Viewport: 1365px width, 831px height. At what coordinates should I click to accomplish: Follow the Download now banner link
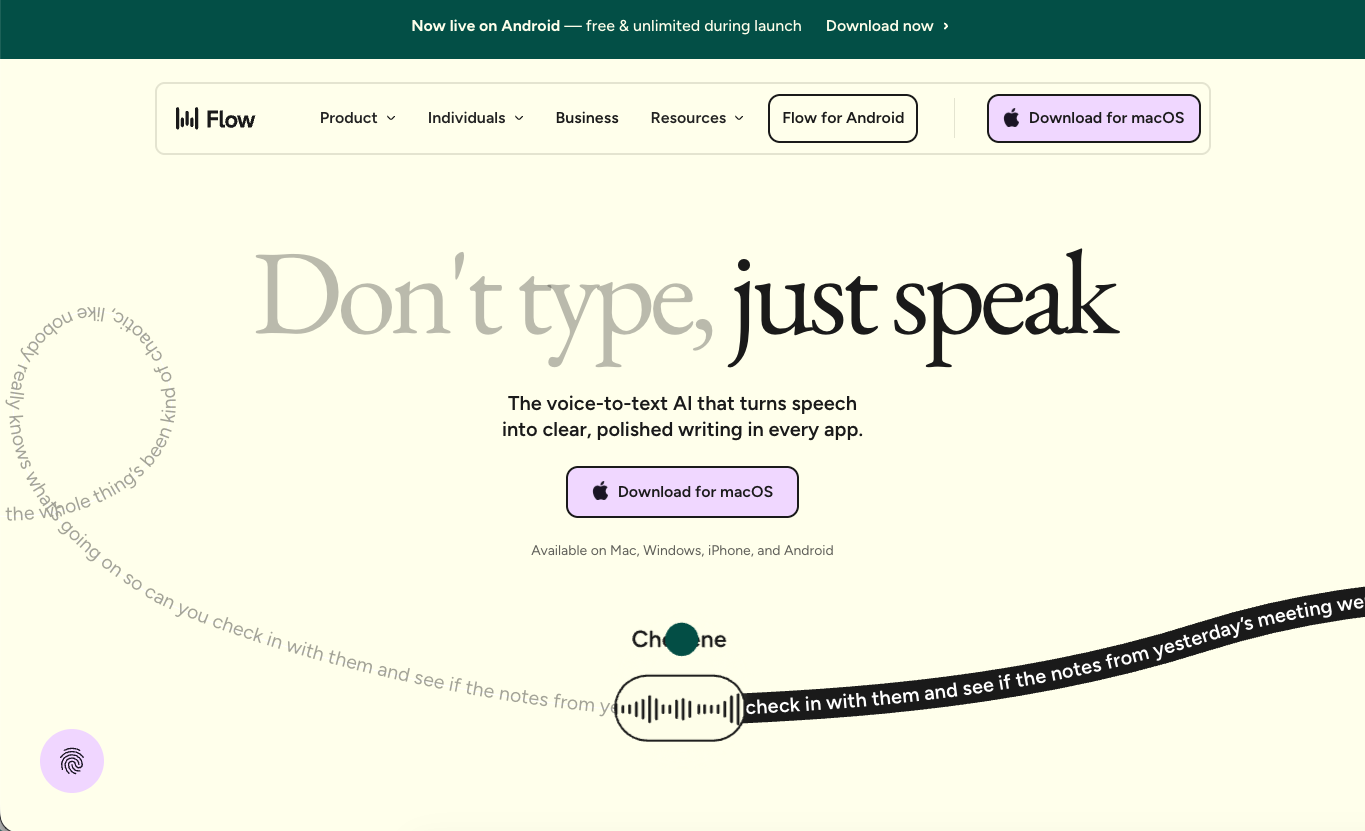(879, 26)
